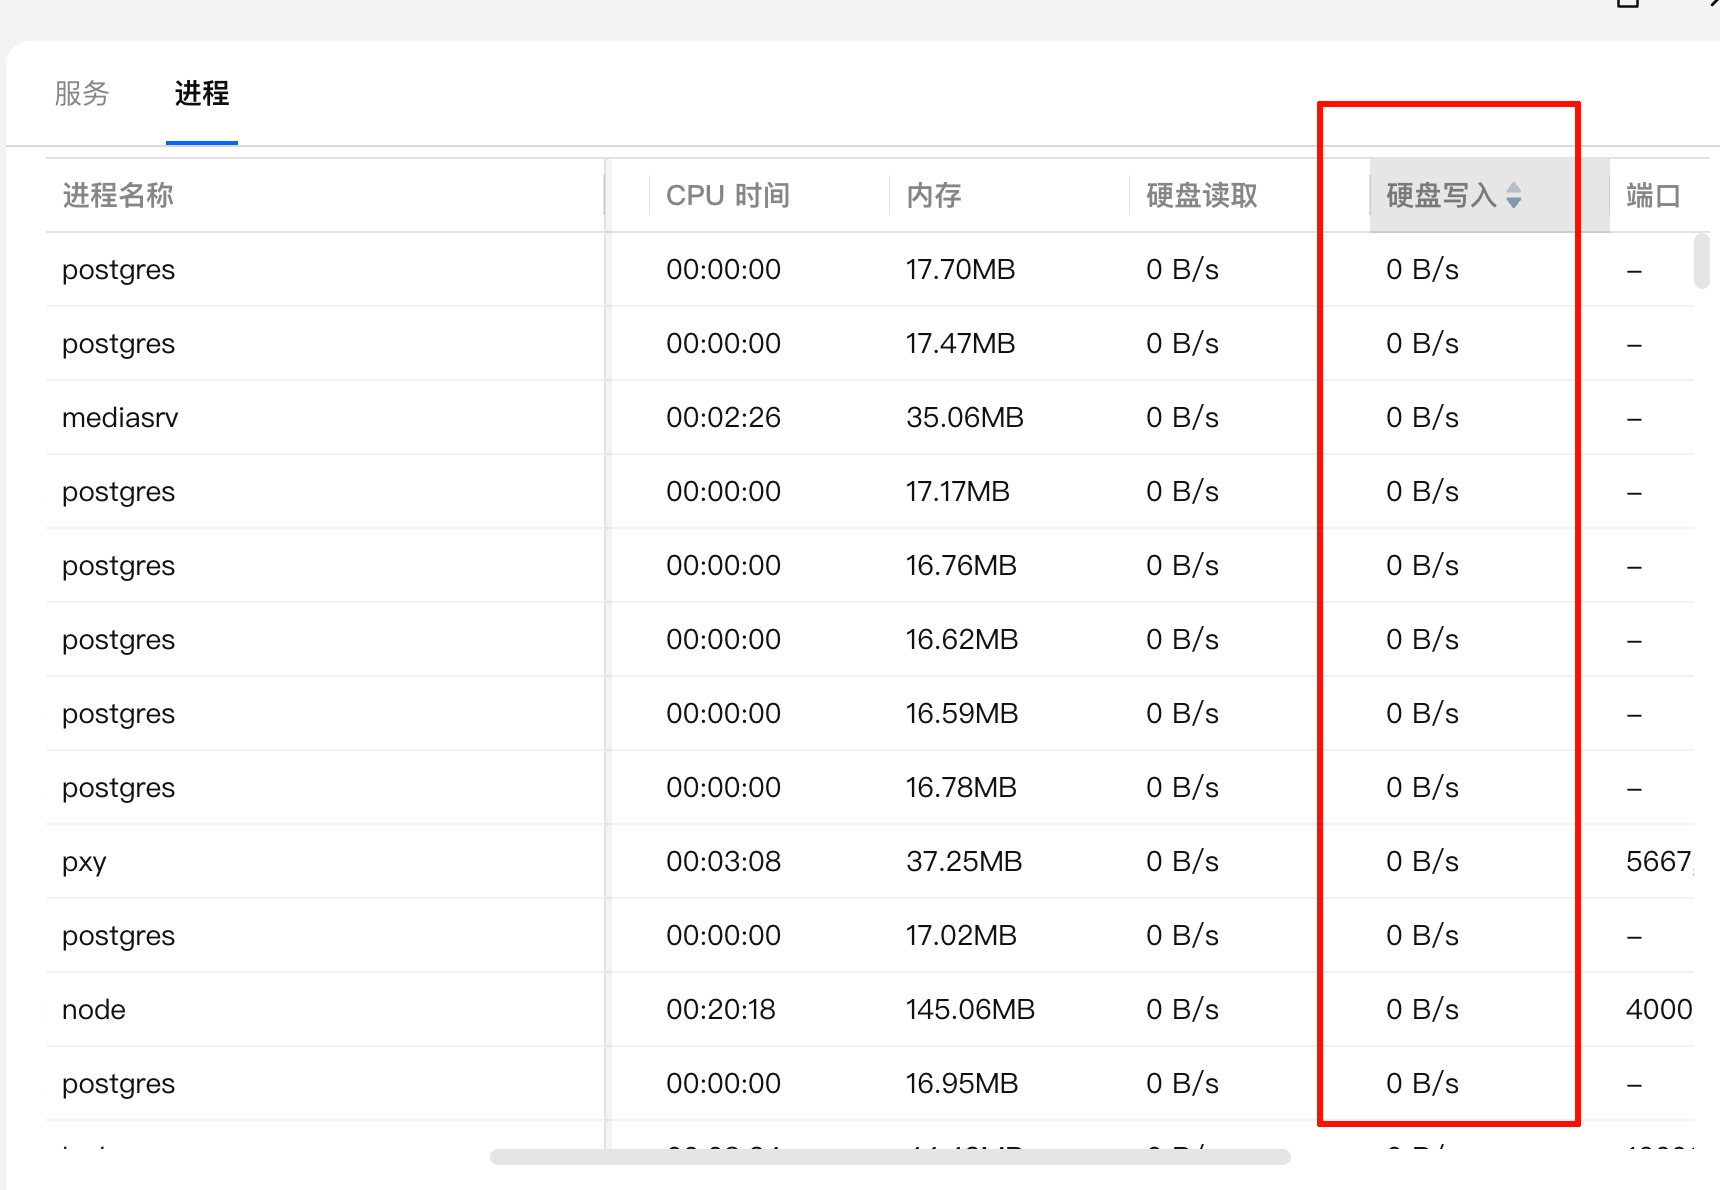Click the 145.06MB memory value
This screenshot has width=1720, height=1190.
pyautogui.click(x=970, y=1010)
